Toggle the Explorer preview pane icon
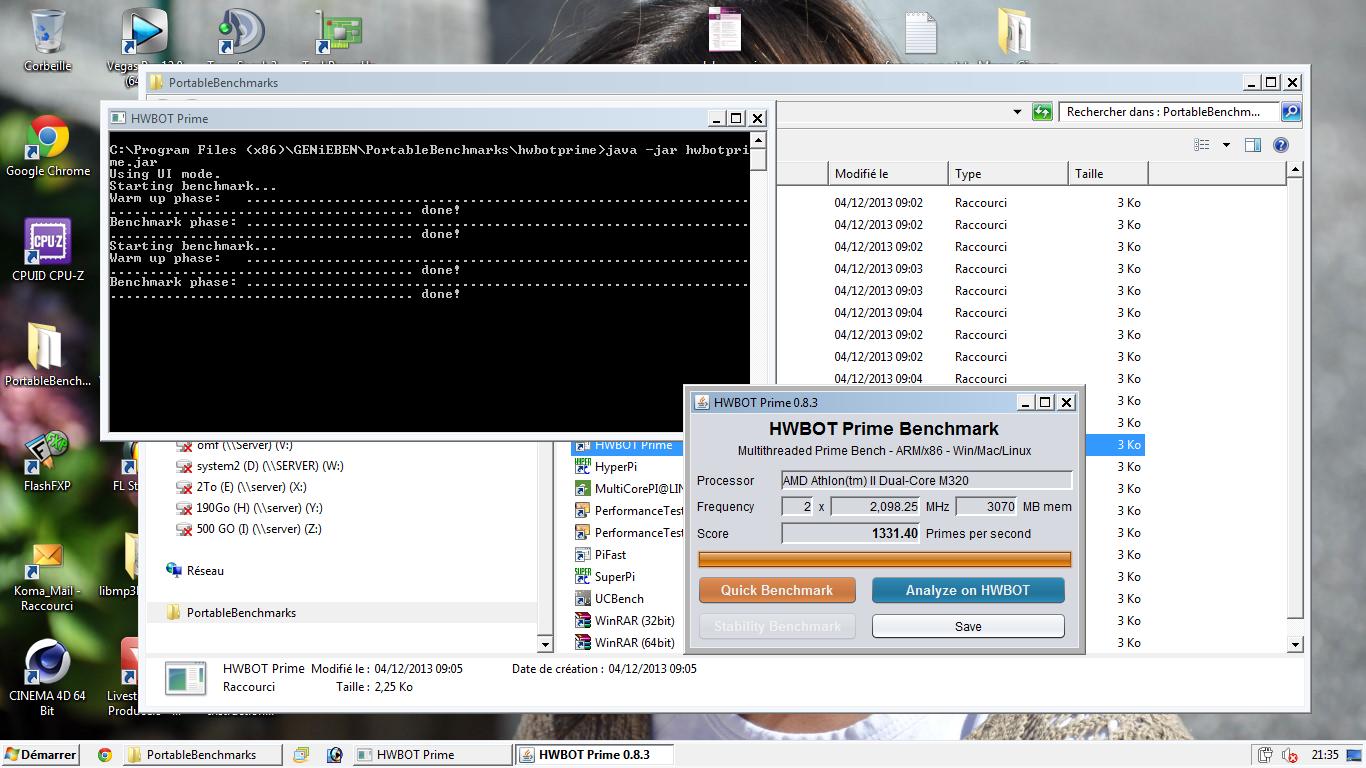1366x768 pixels. click(1252, 145)
